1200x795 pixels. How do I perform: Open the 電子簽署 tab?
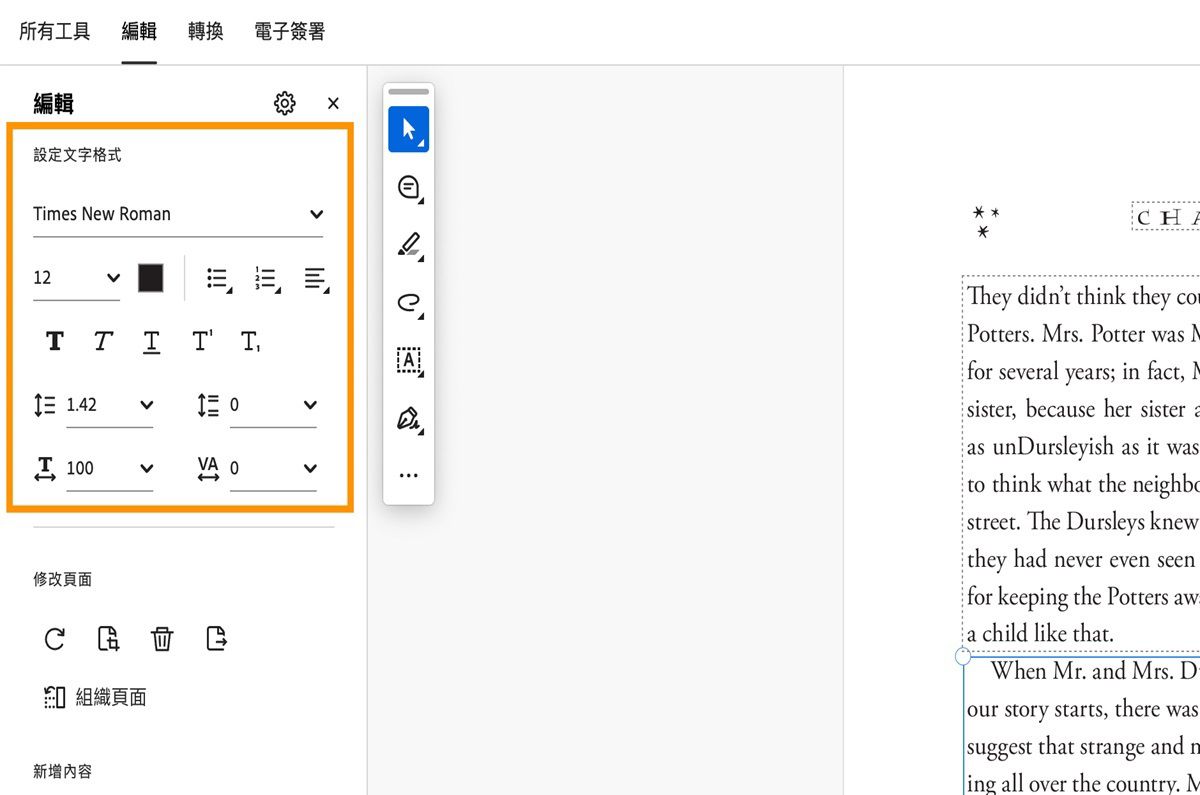tap(289, 32)
